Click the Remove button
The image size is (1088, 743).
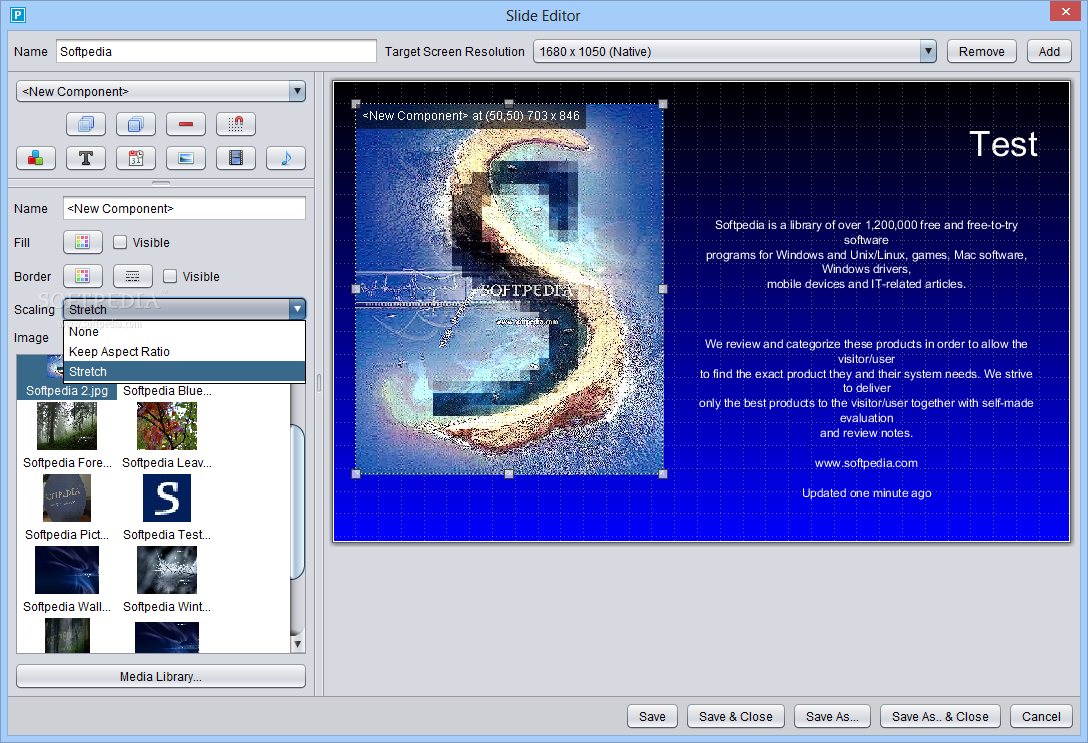(x=981, y=51)
